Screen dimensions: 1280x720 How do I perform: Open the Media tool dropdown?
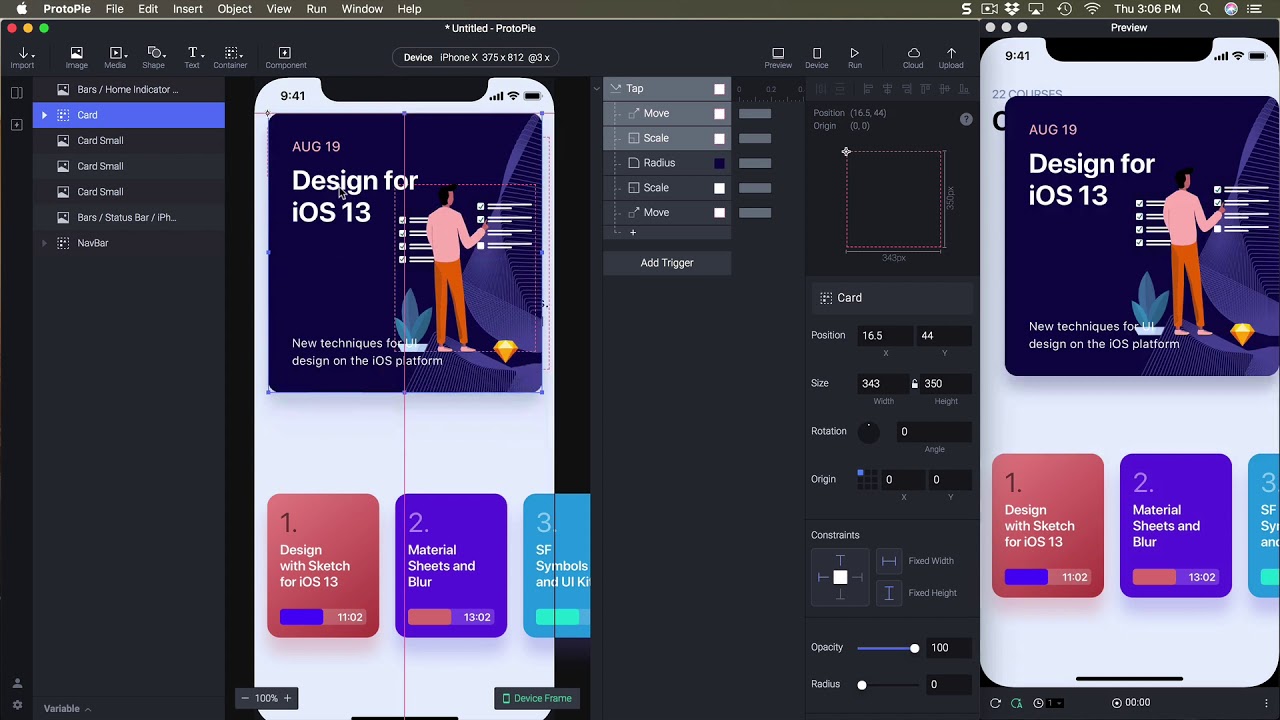coord(115,58)
